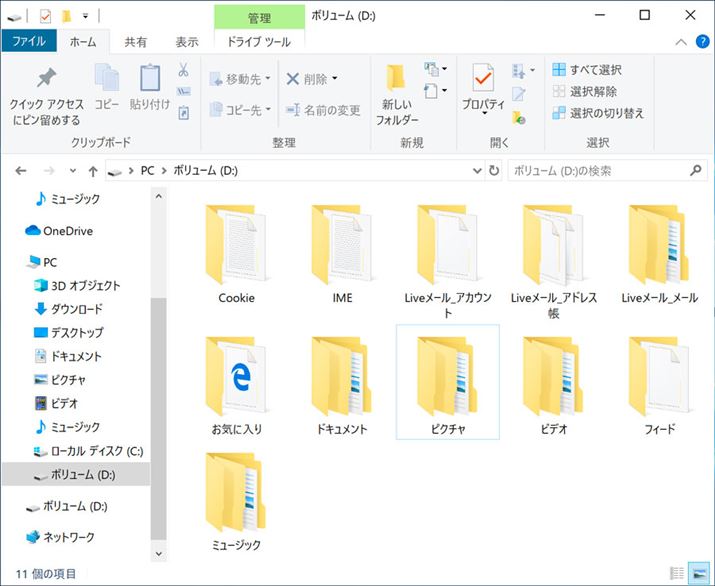The image size is (715, 586).
Task: Switch to the 表示 (View) tab
Action: [x=187, y=42]
